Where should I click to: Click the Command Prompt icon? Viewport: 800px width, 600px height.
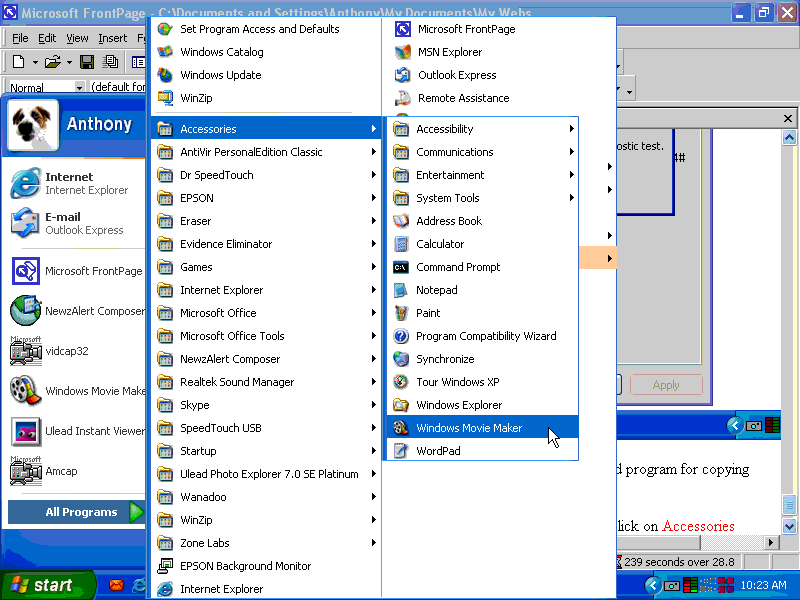[x=401, y=267]
